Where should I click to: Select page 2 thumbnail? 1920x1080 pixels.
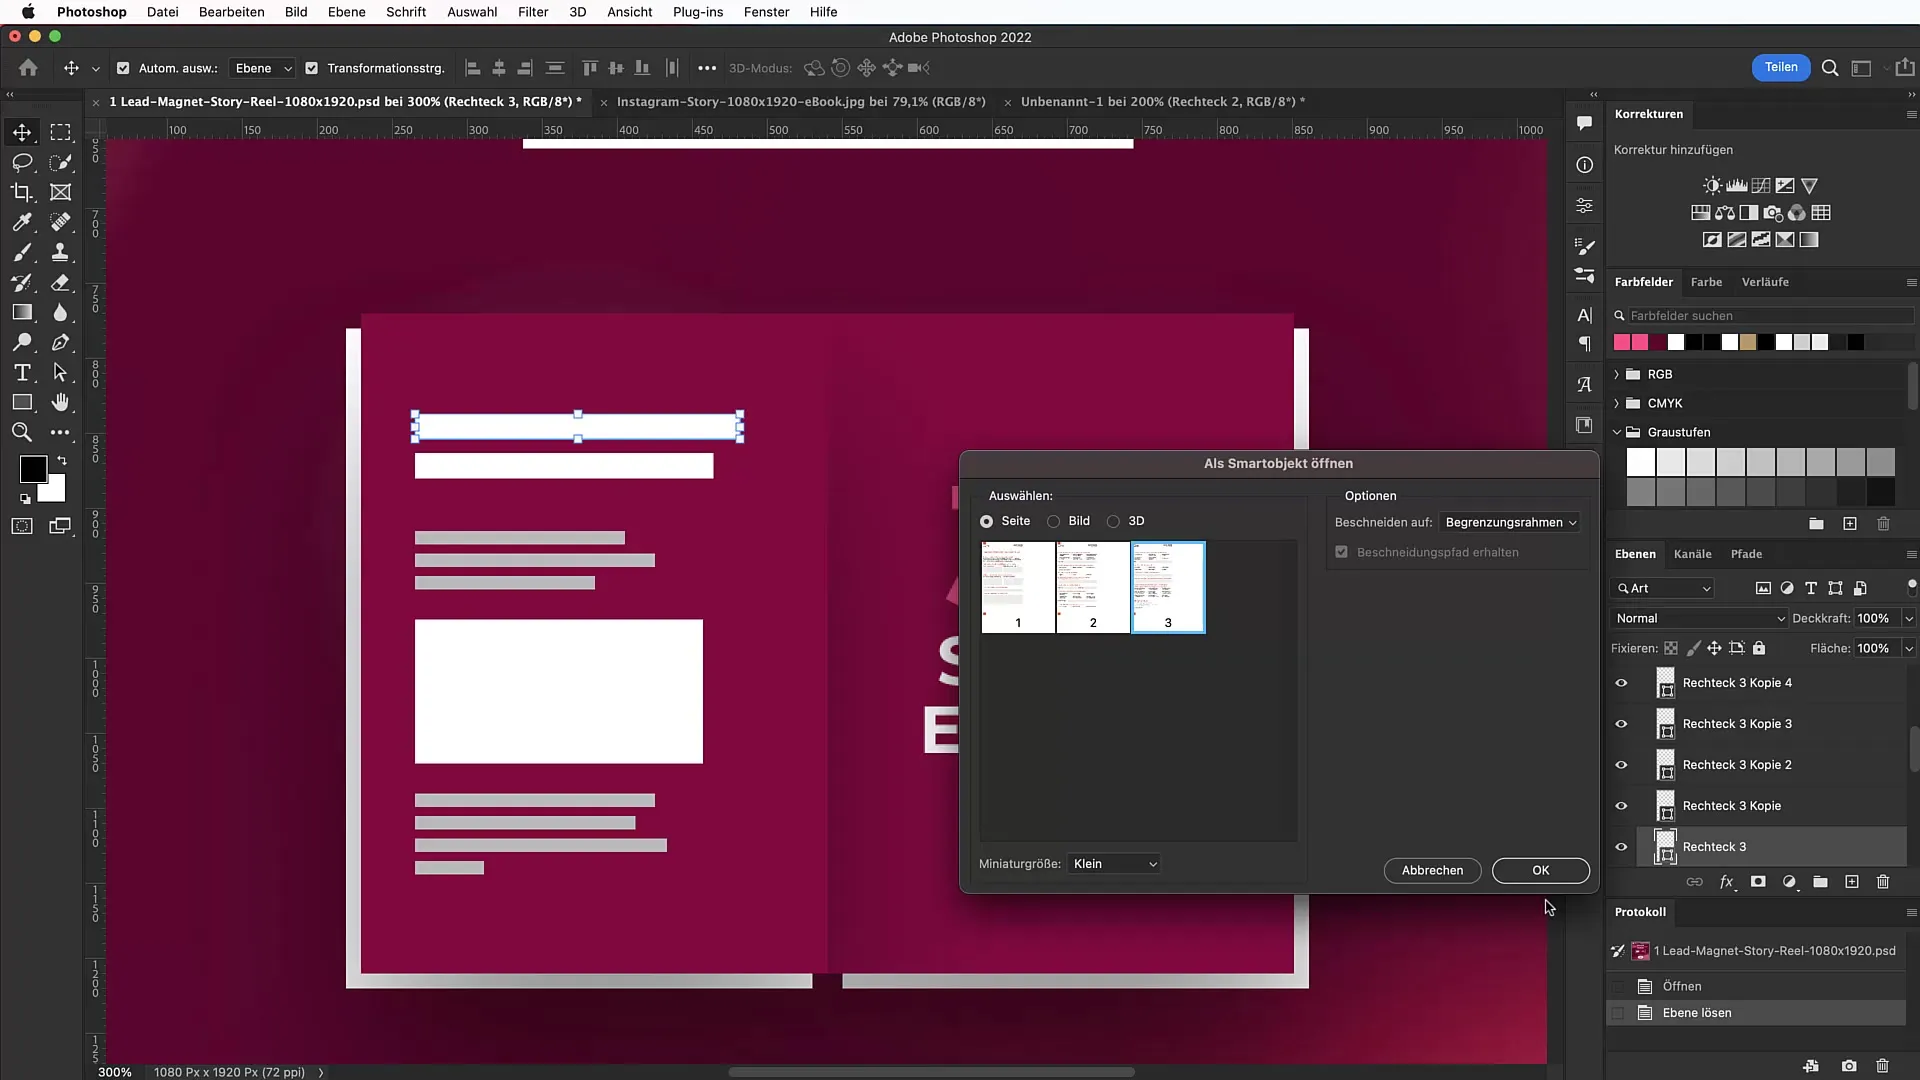(1092, 587)
